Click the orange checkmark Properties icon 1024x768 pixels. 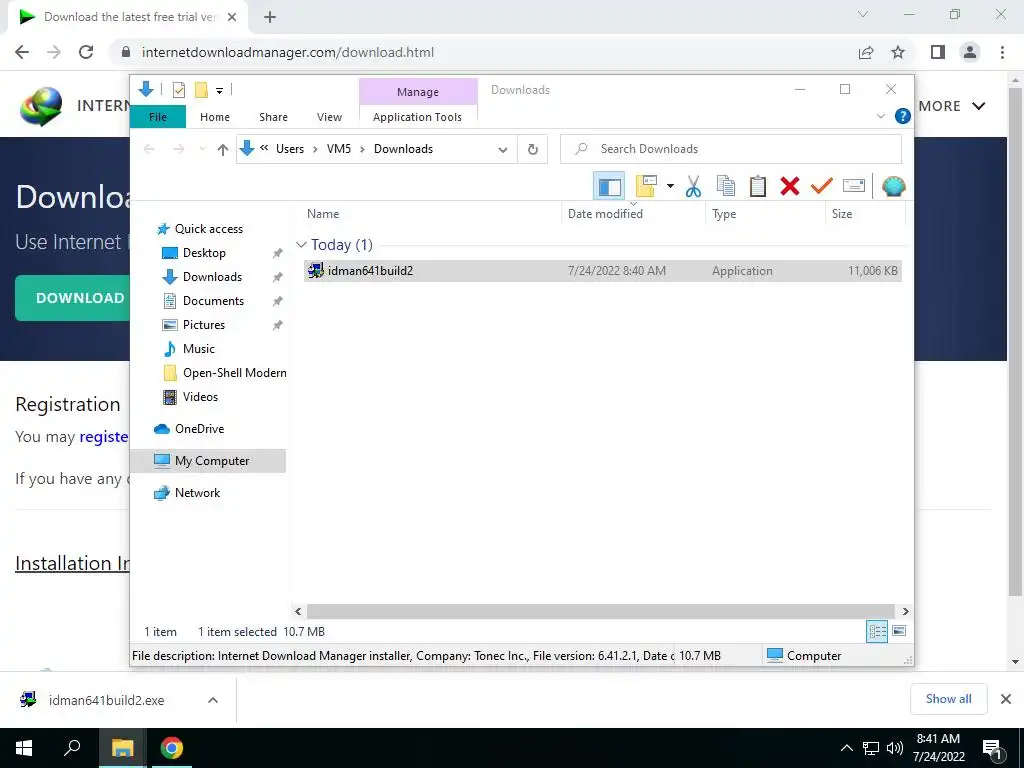pos(822,186)
